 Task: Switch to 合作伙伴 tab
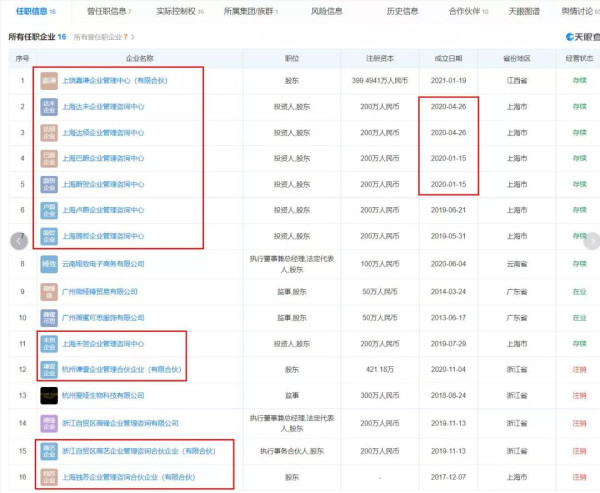tap(468, 11)
